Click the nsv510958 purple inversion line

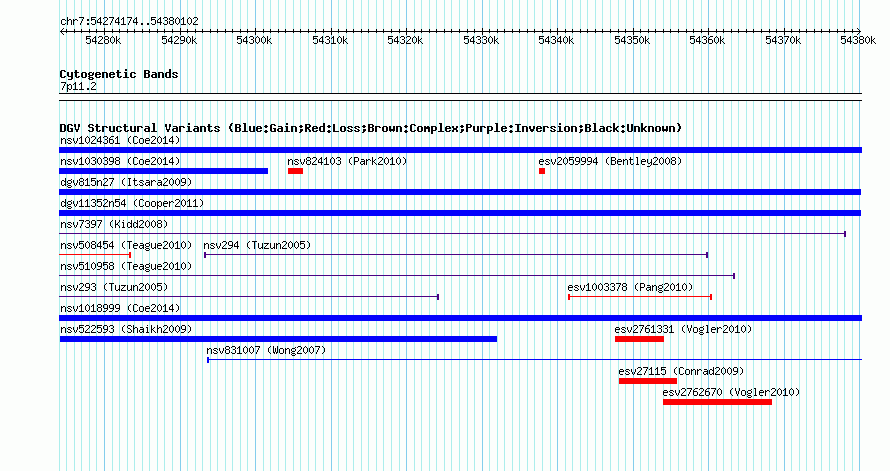click(397, 276)
